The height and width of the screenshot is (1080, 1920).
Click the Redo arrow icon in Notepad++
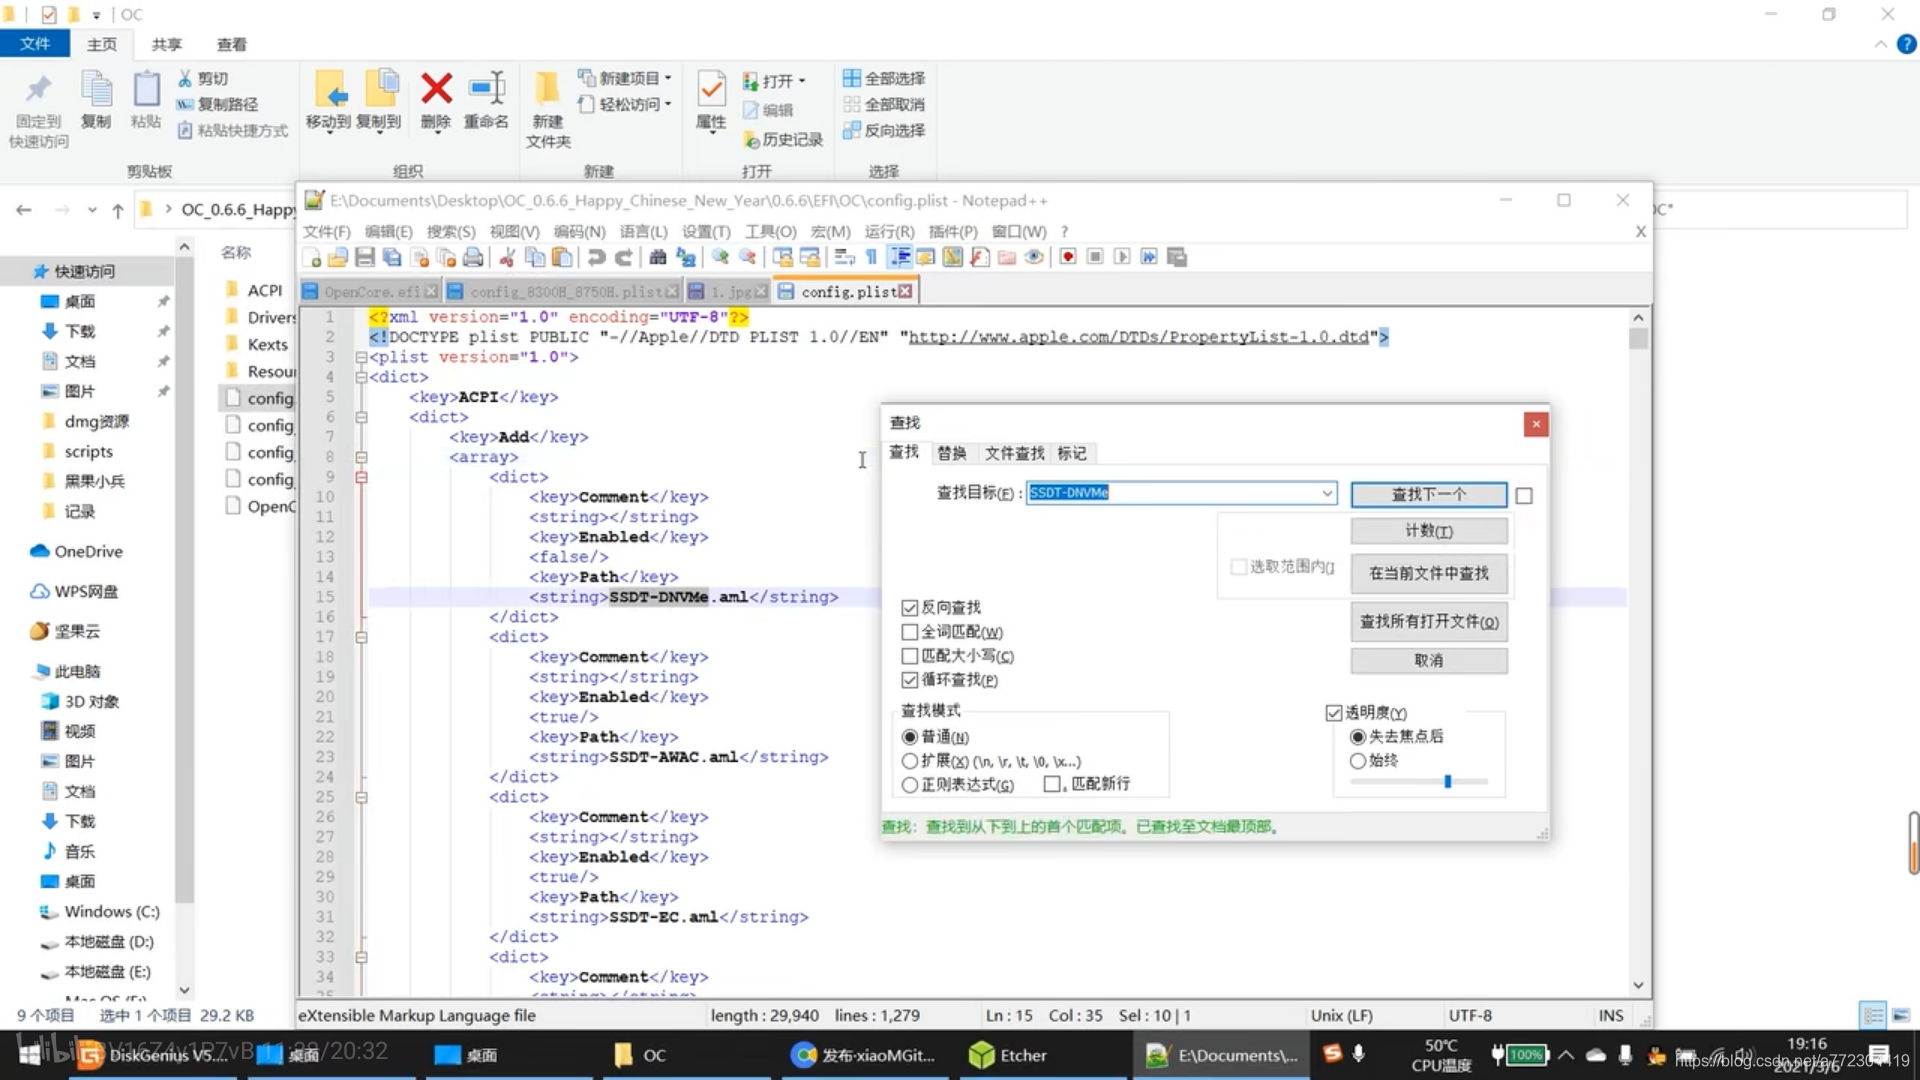coord(624,258)
